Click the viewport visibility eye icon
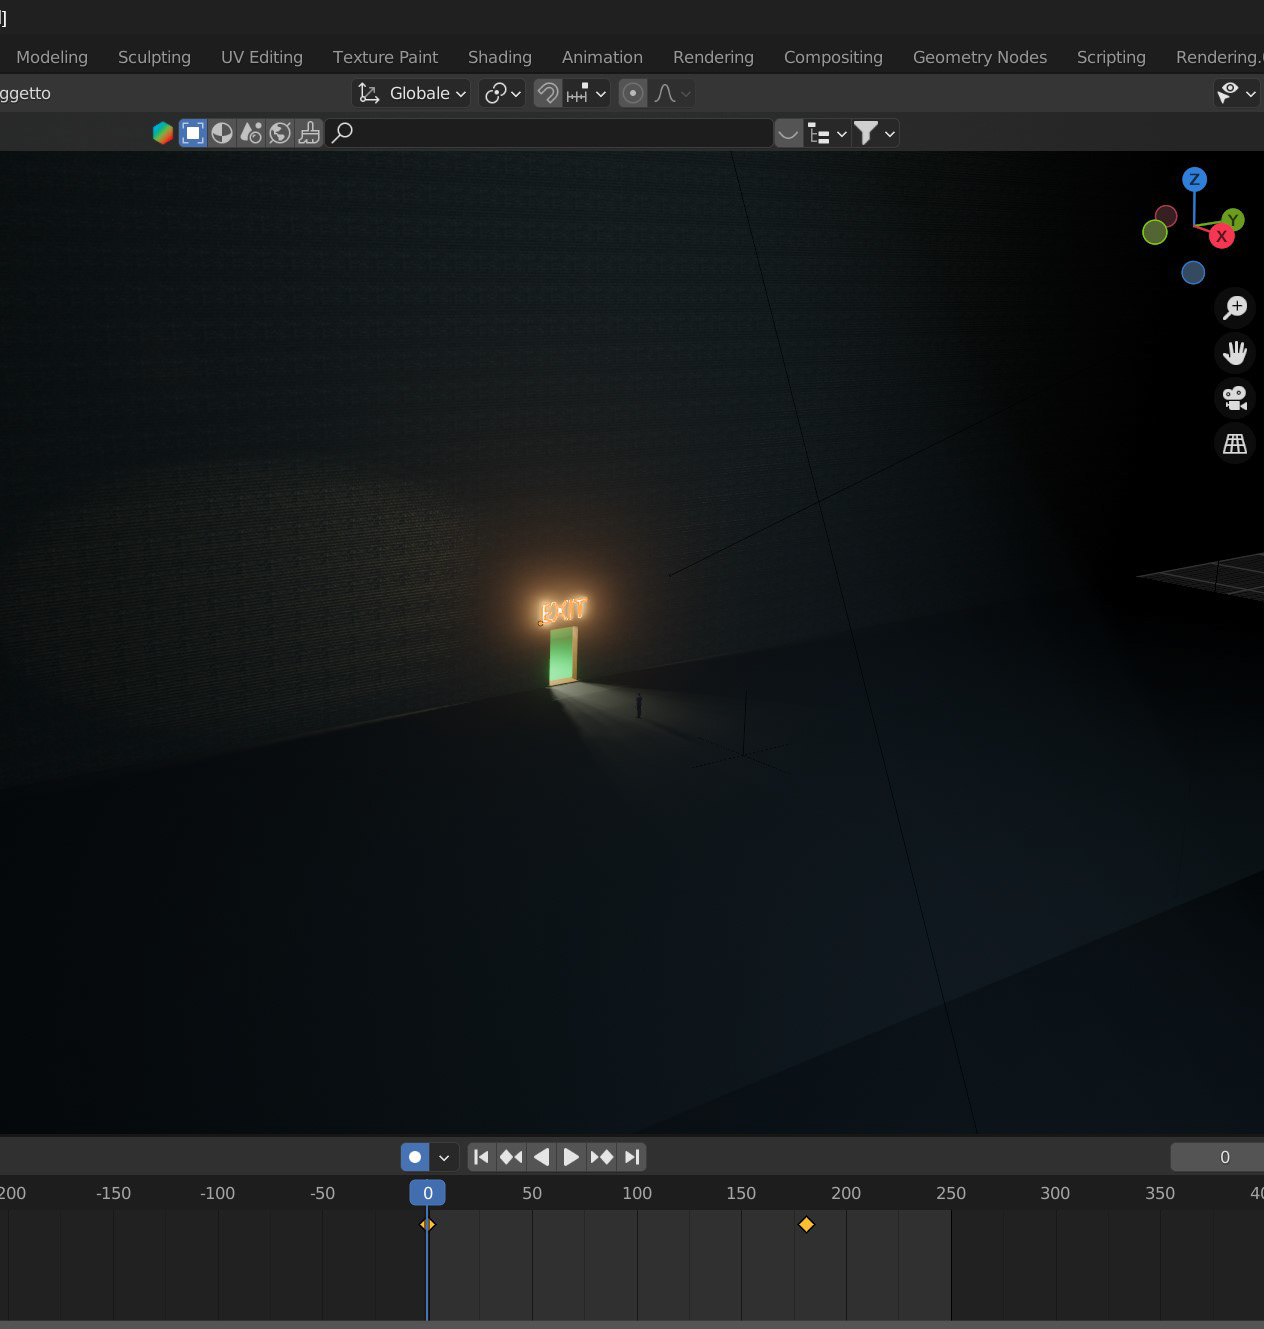The width and height of the screenshot is (1264, 1329). 1227,93
